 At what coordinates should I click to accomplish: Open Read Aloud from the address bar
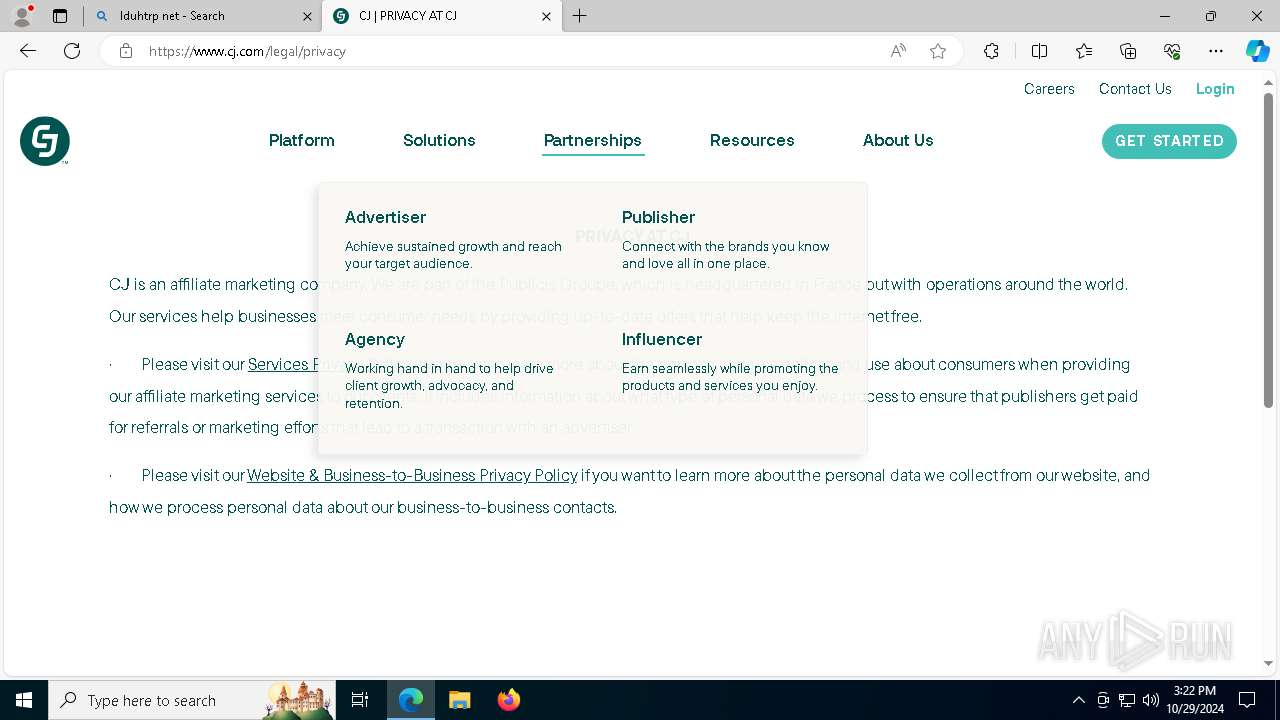(x=898, y=51)
